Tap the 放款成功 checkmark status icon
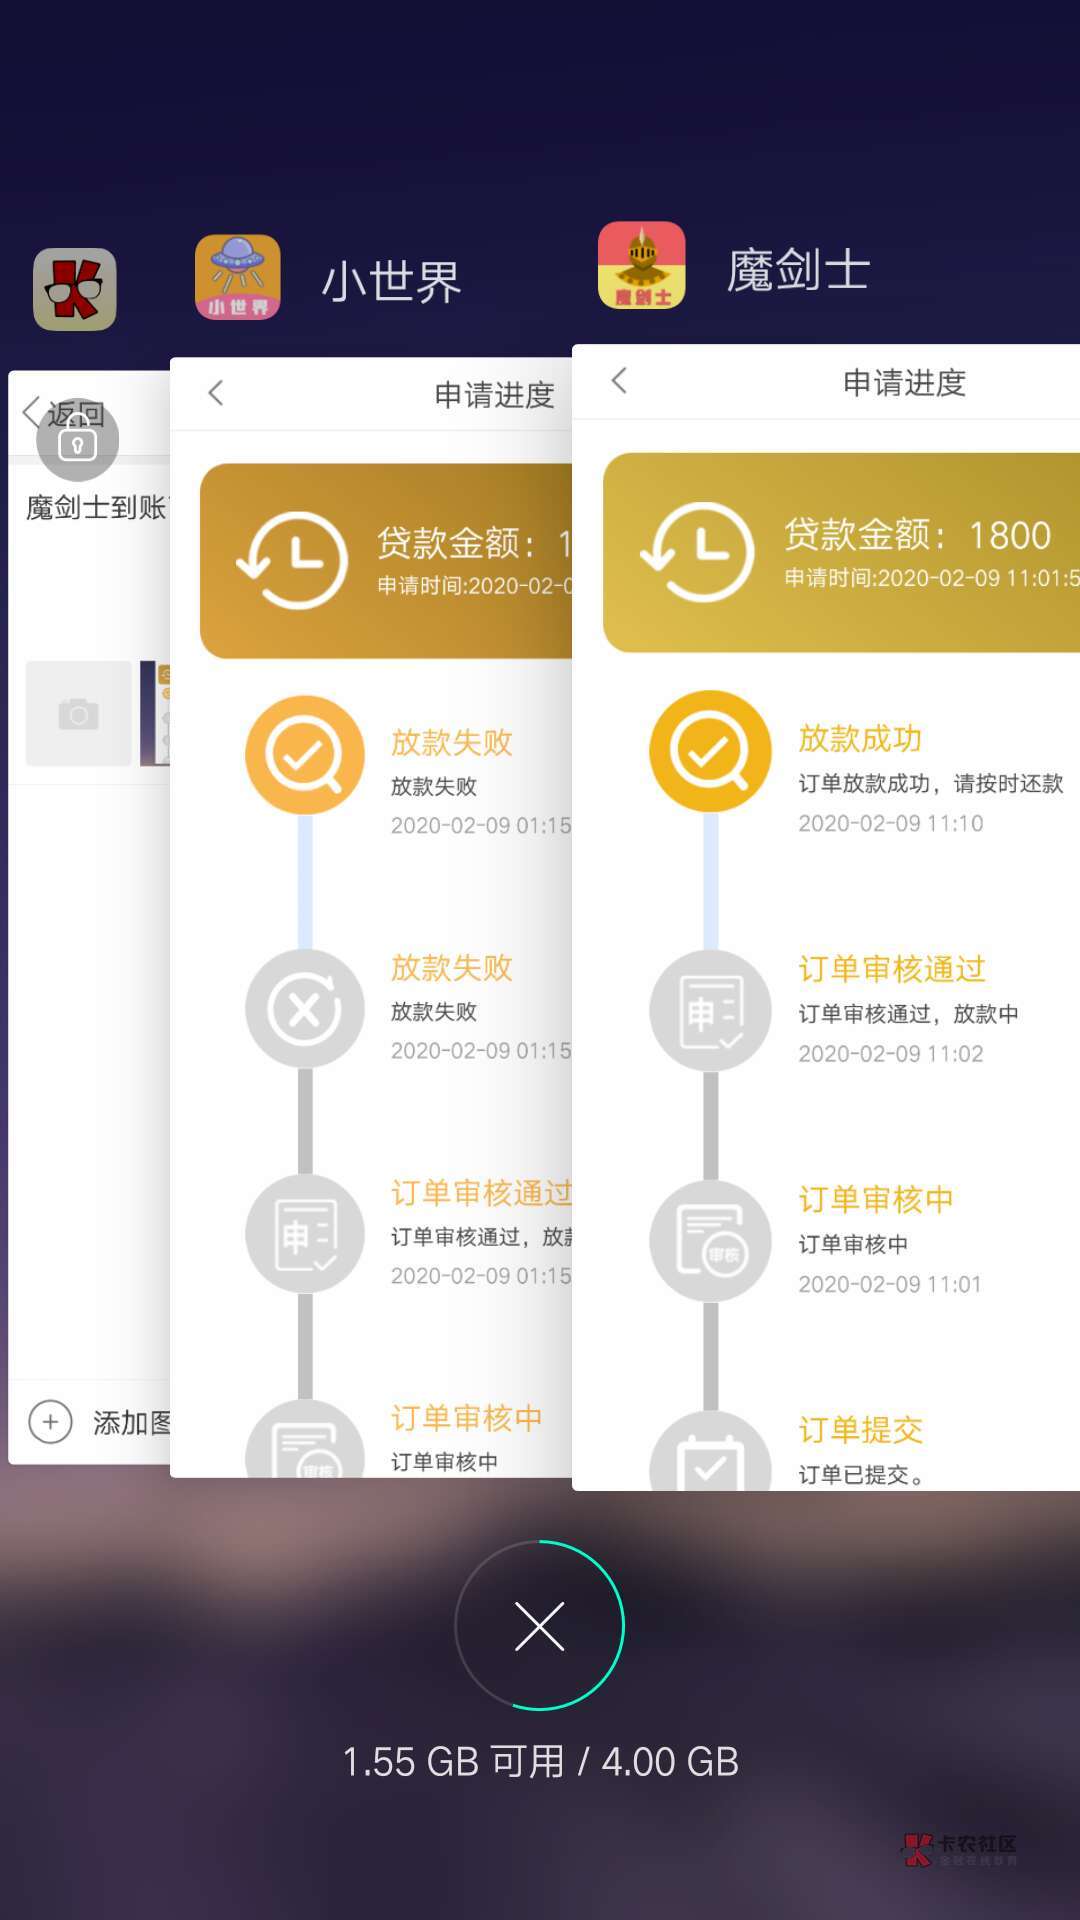Screen dimensions: 1080x1920 click(x=710, y=751)
